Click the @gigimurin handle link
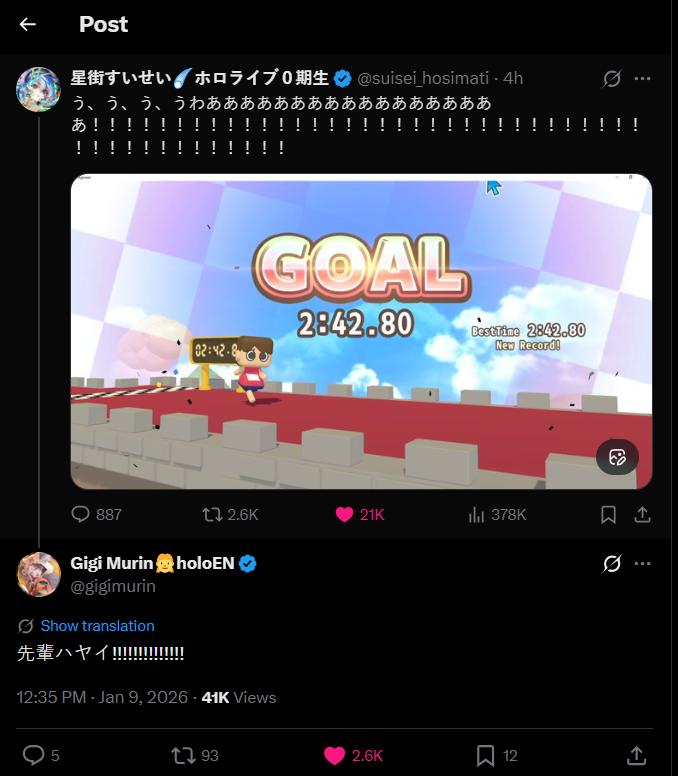The height and width of the screenshot is (776, 678). (x=113, y=586)
